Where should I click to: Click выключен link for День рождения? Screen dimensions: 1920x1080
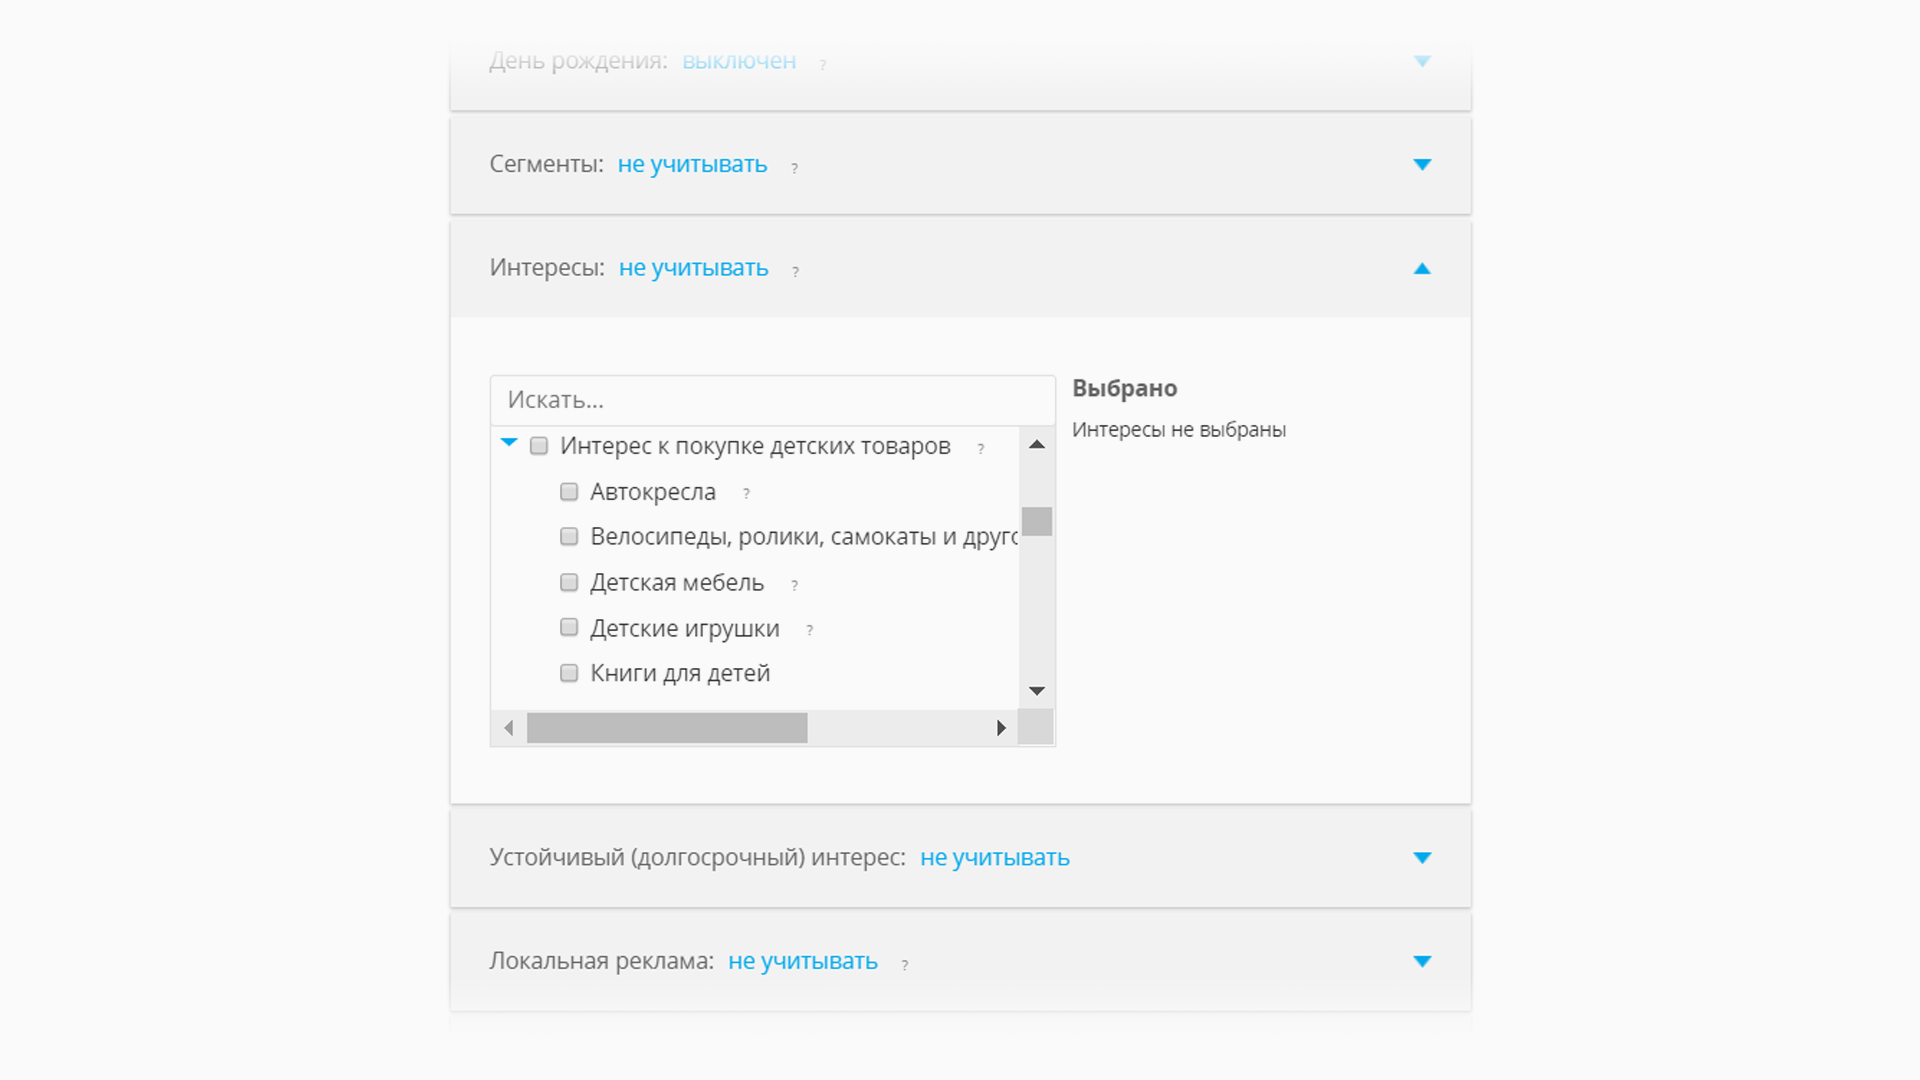point(738,61)
